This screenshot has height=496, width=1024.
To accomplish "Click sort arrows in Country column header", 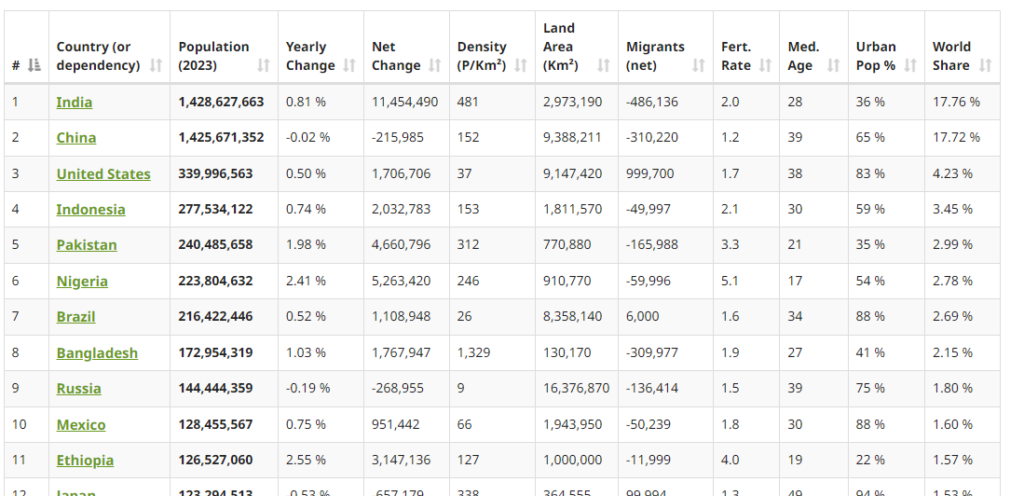I will pos(155,65).
